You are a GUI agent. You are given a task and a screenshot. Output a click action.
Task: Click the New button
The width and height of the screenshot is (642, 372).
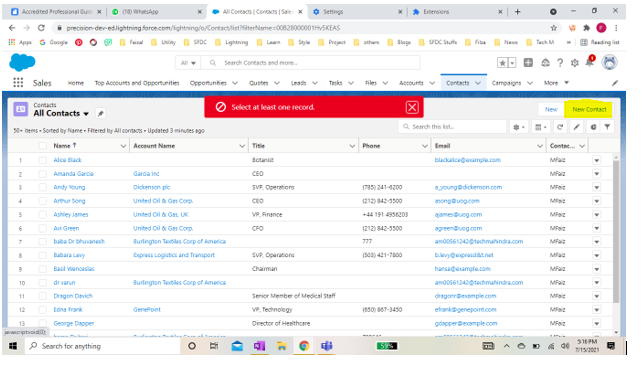(551, 110)
